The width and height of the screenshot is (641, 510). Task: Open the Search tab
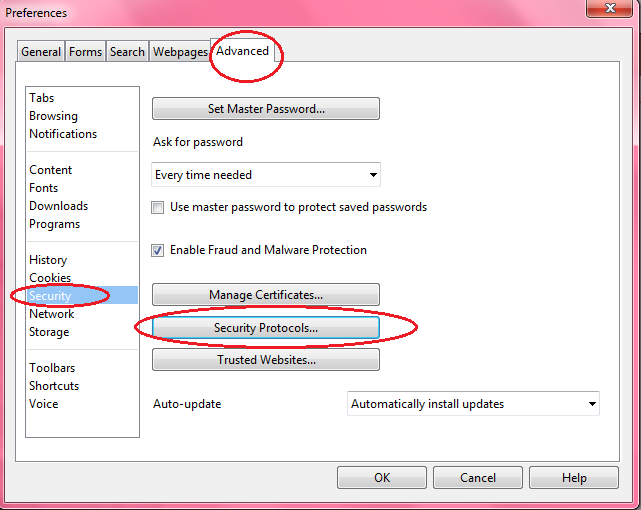(127, 52)
